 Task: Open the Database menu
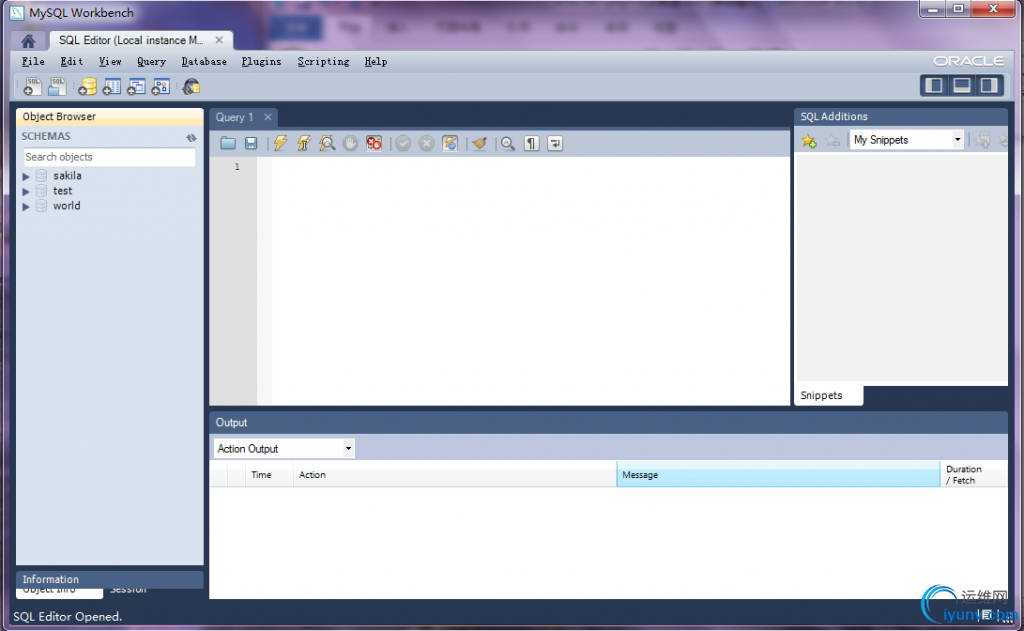tap(204, 61)
